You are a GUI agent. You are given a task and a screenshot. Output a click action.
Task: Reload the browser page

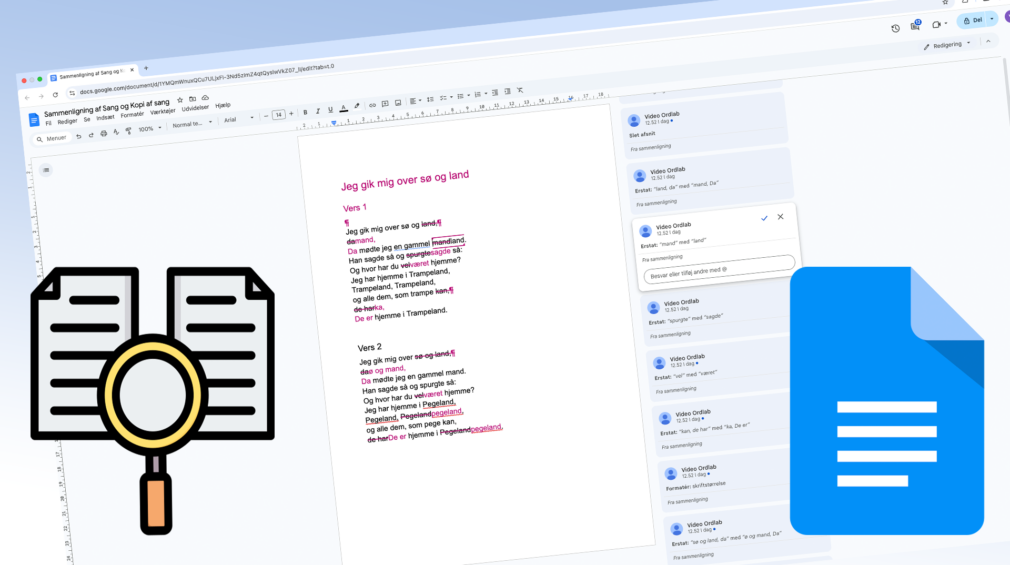[55, 95]
